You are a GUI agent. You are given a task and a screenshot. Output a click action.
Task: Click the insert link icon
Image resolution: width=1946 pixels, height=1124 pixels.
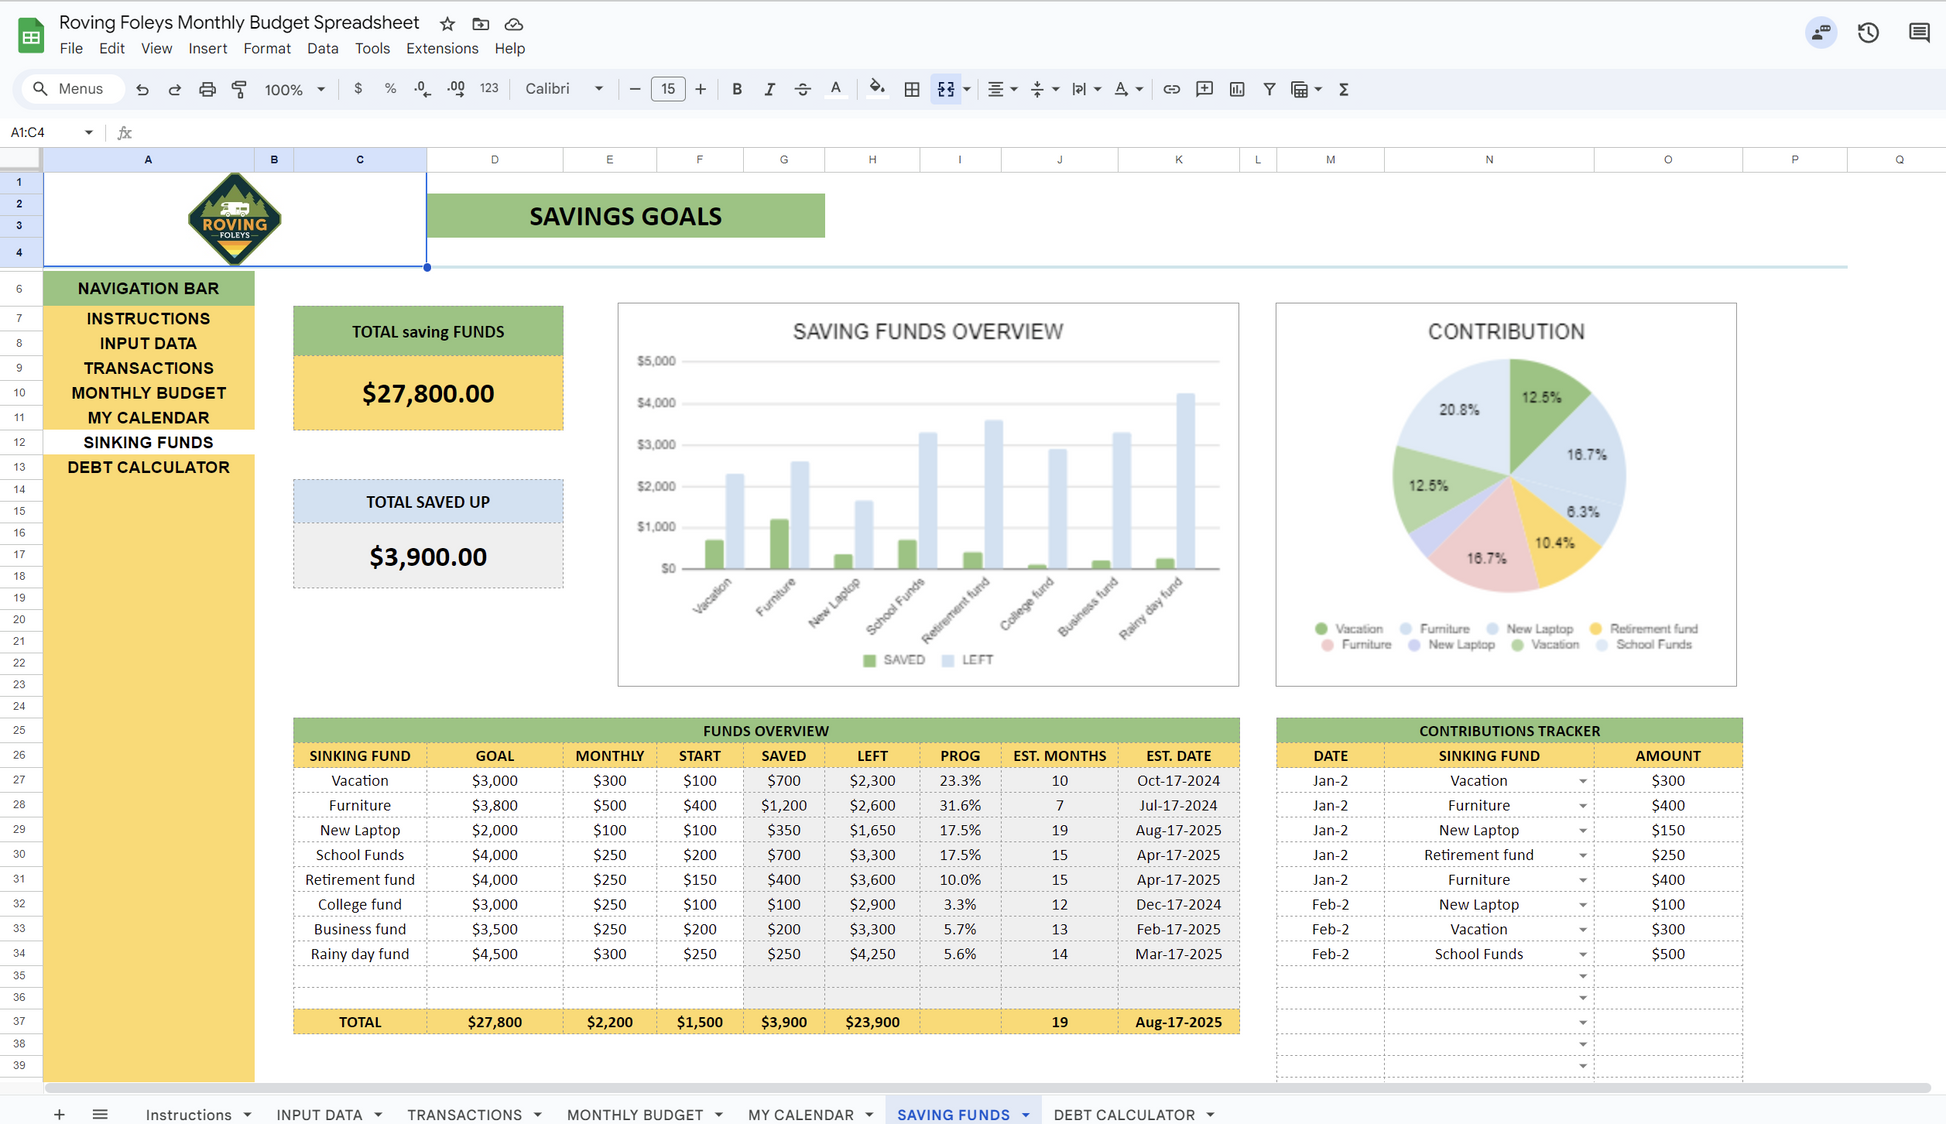1171,89
